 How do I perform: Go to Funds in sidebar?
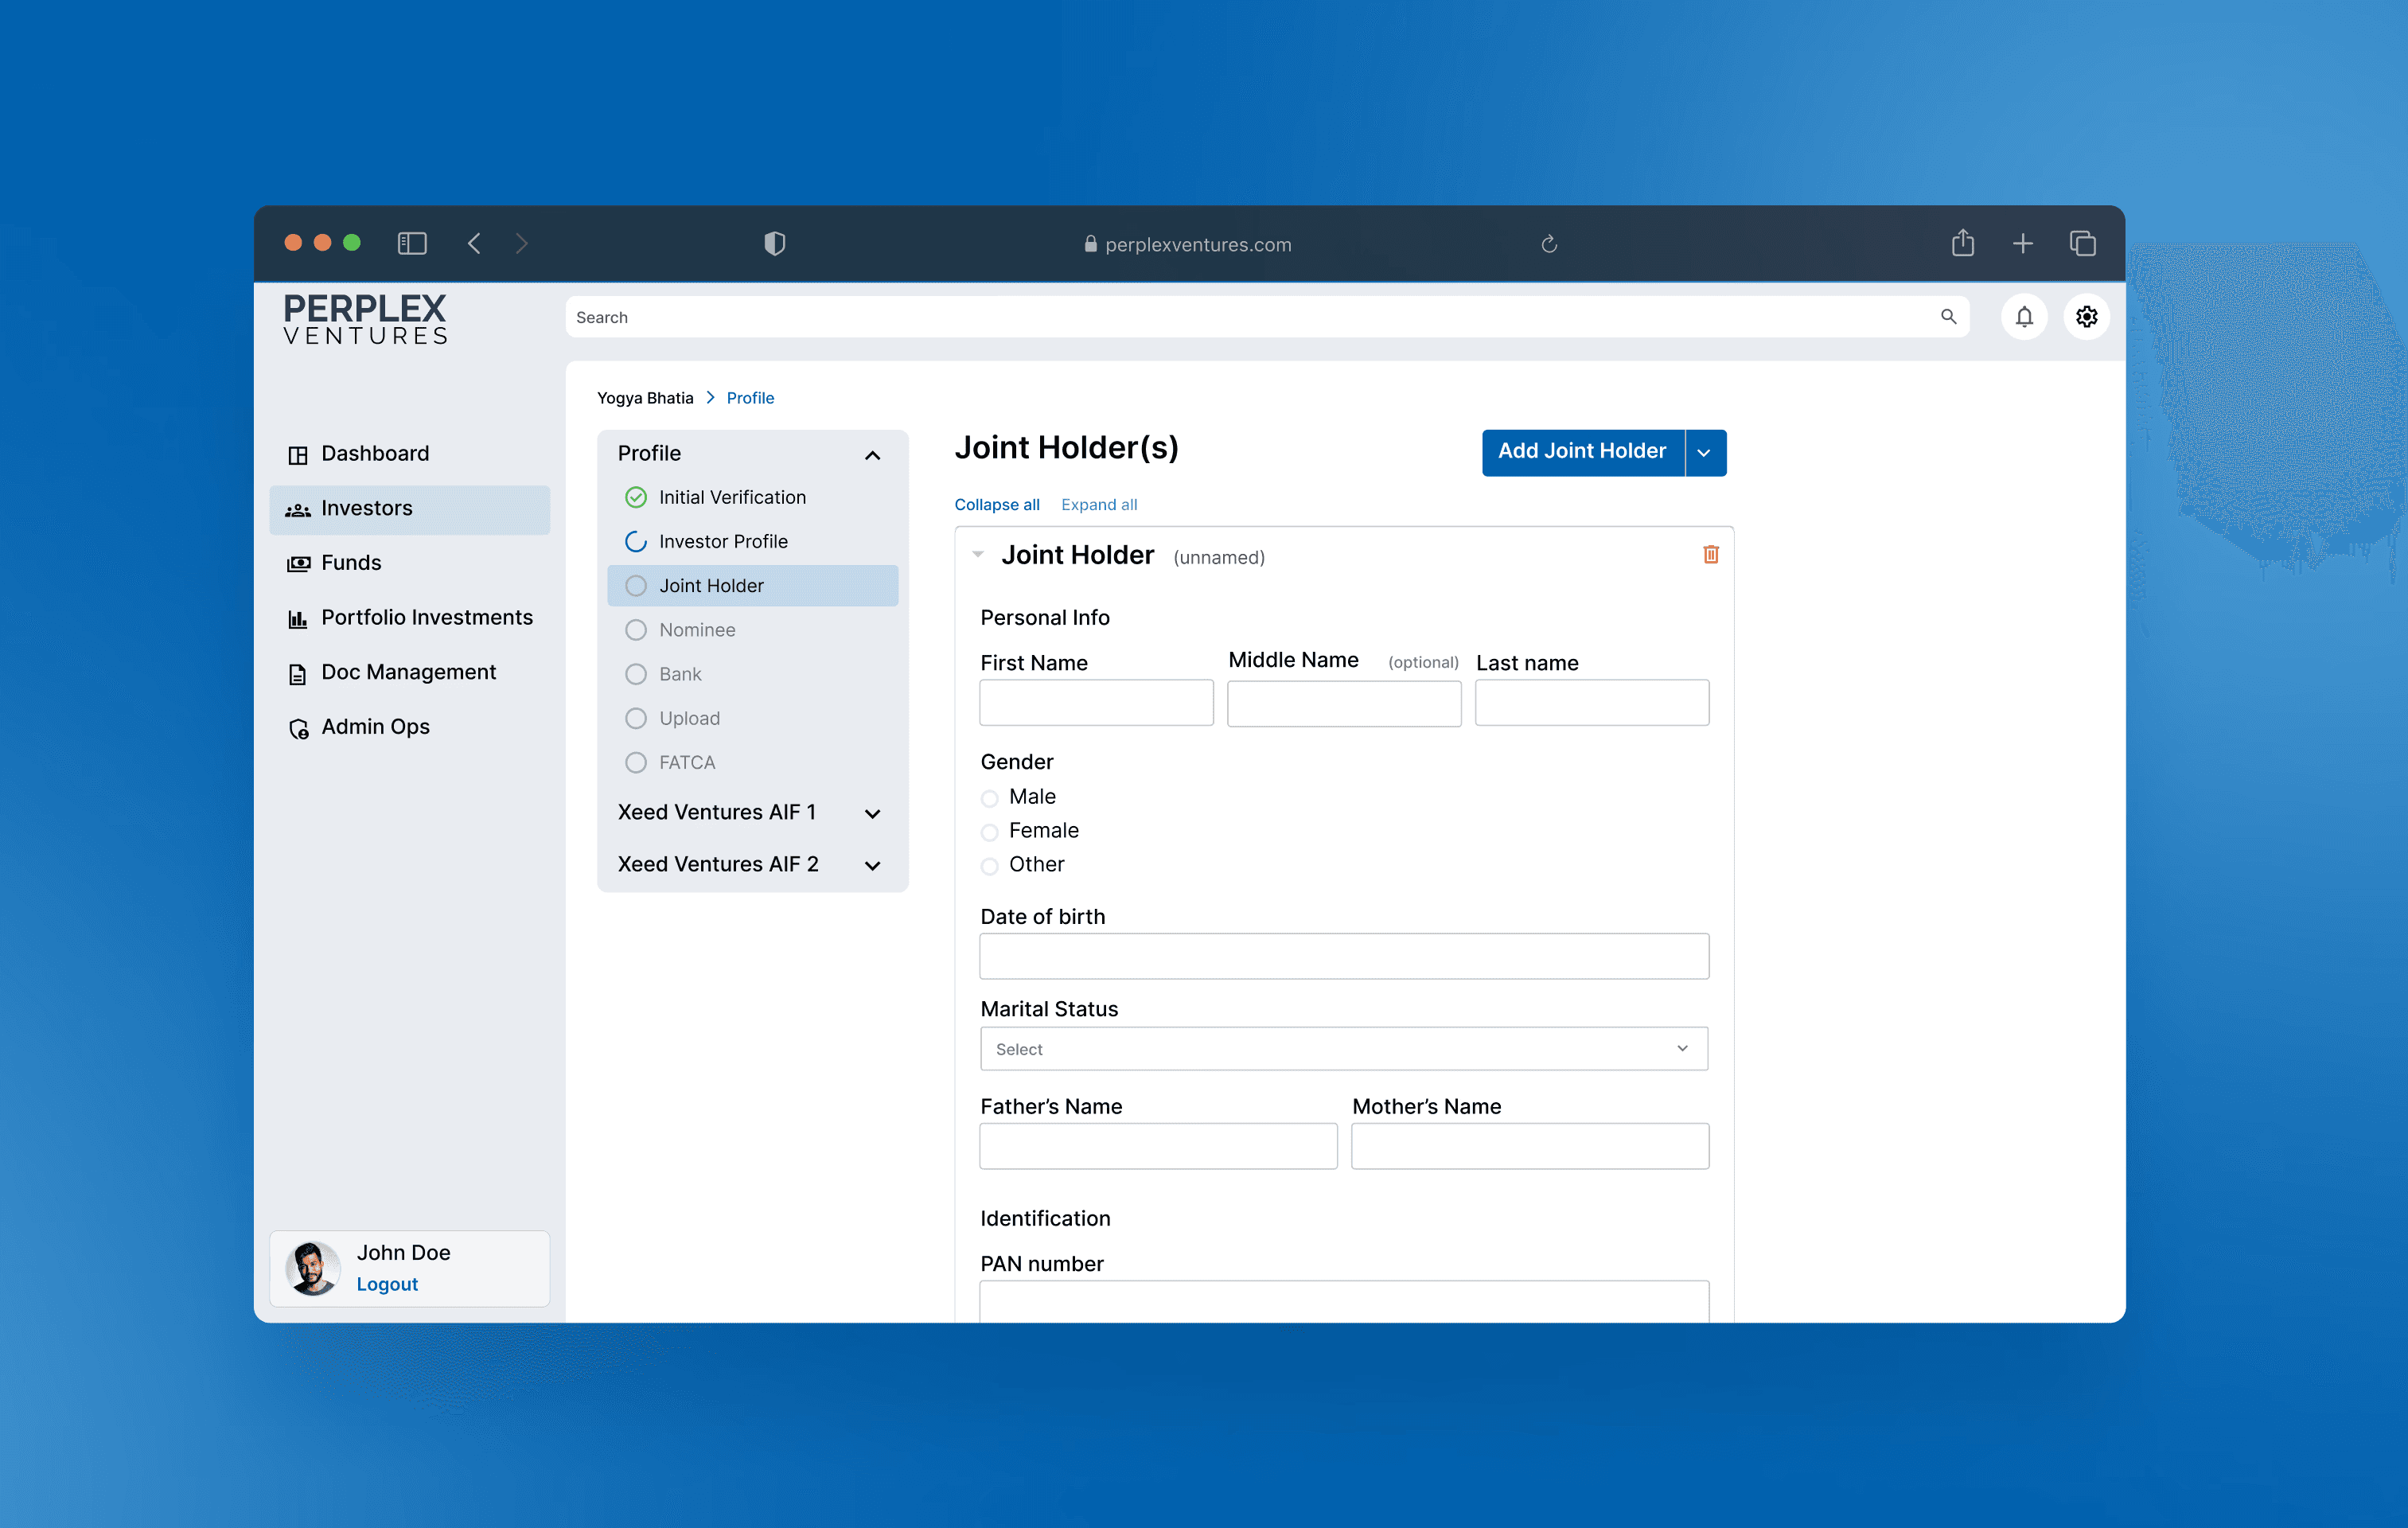[x=351, y=563]
